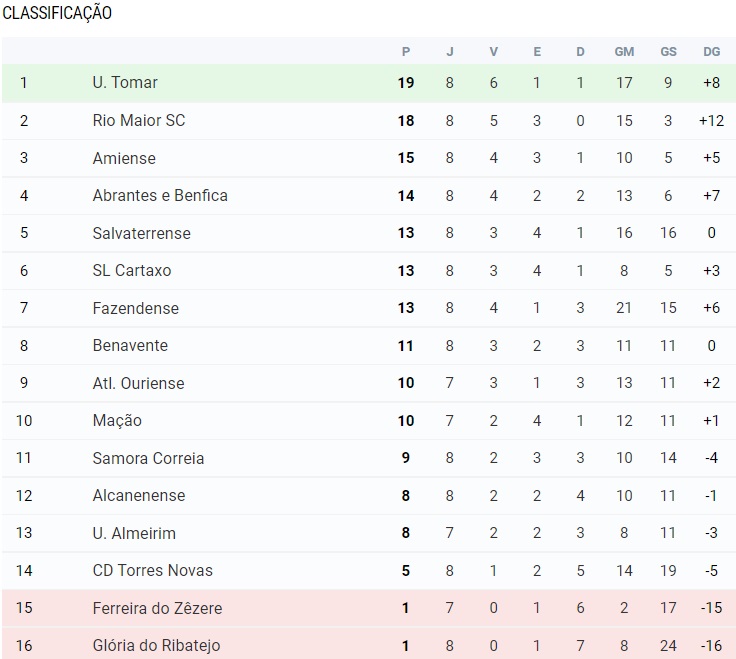Select the Mação team name
This screenshot has height=659, width=736.
(117, 420)
